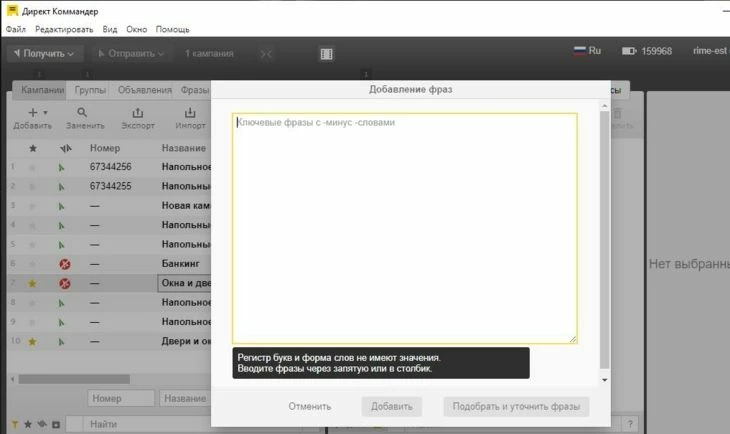The width and height of the screenshot is (730, 434).
Task: Click the Заменить search icon
Action: [82, 112]
